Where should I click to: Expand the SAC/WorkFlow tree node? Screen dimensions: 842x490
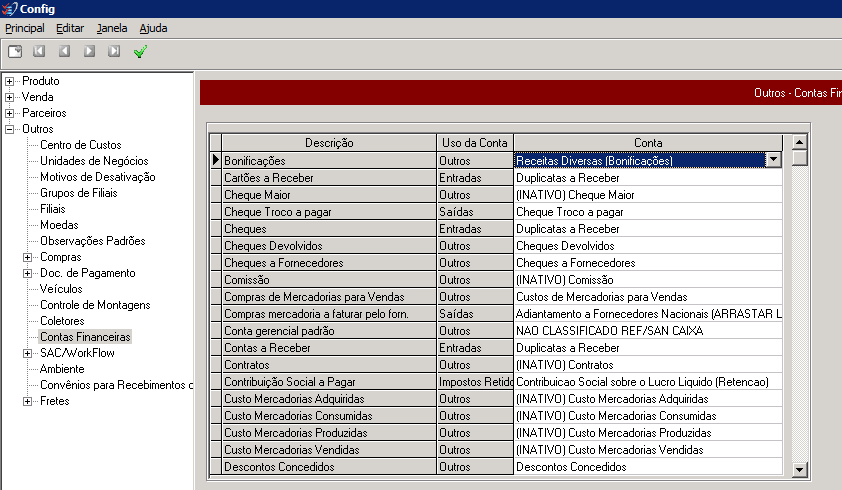(27, 354)
